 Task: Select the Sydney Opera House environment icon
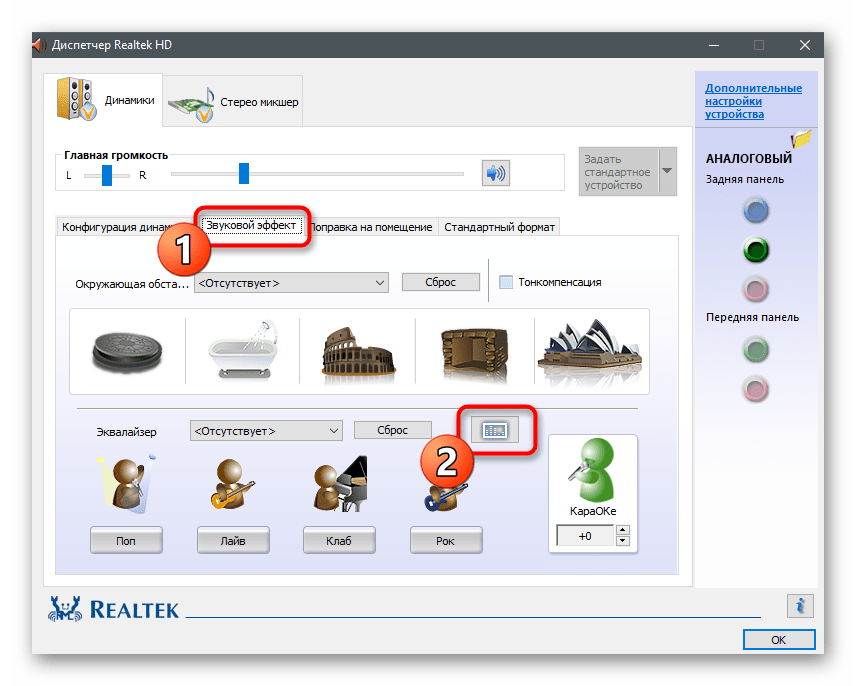[x=588, y=350]
